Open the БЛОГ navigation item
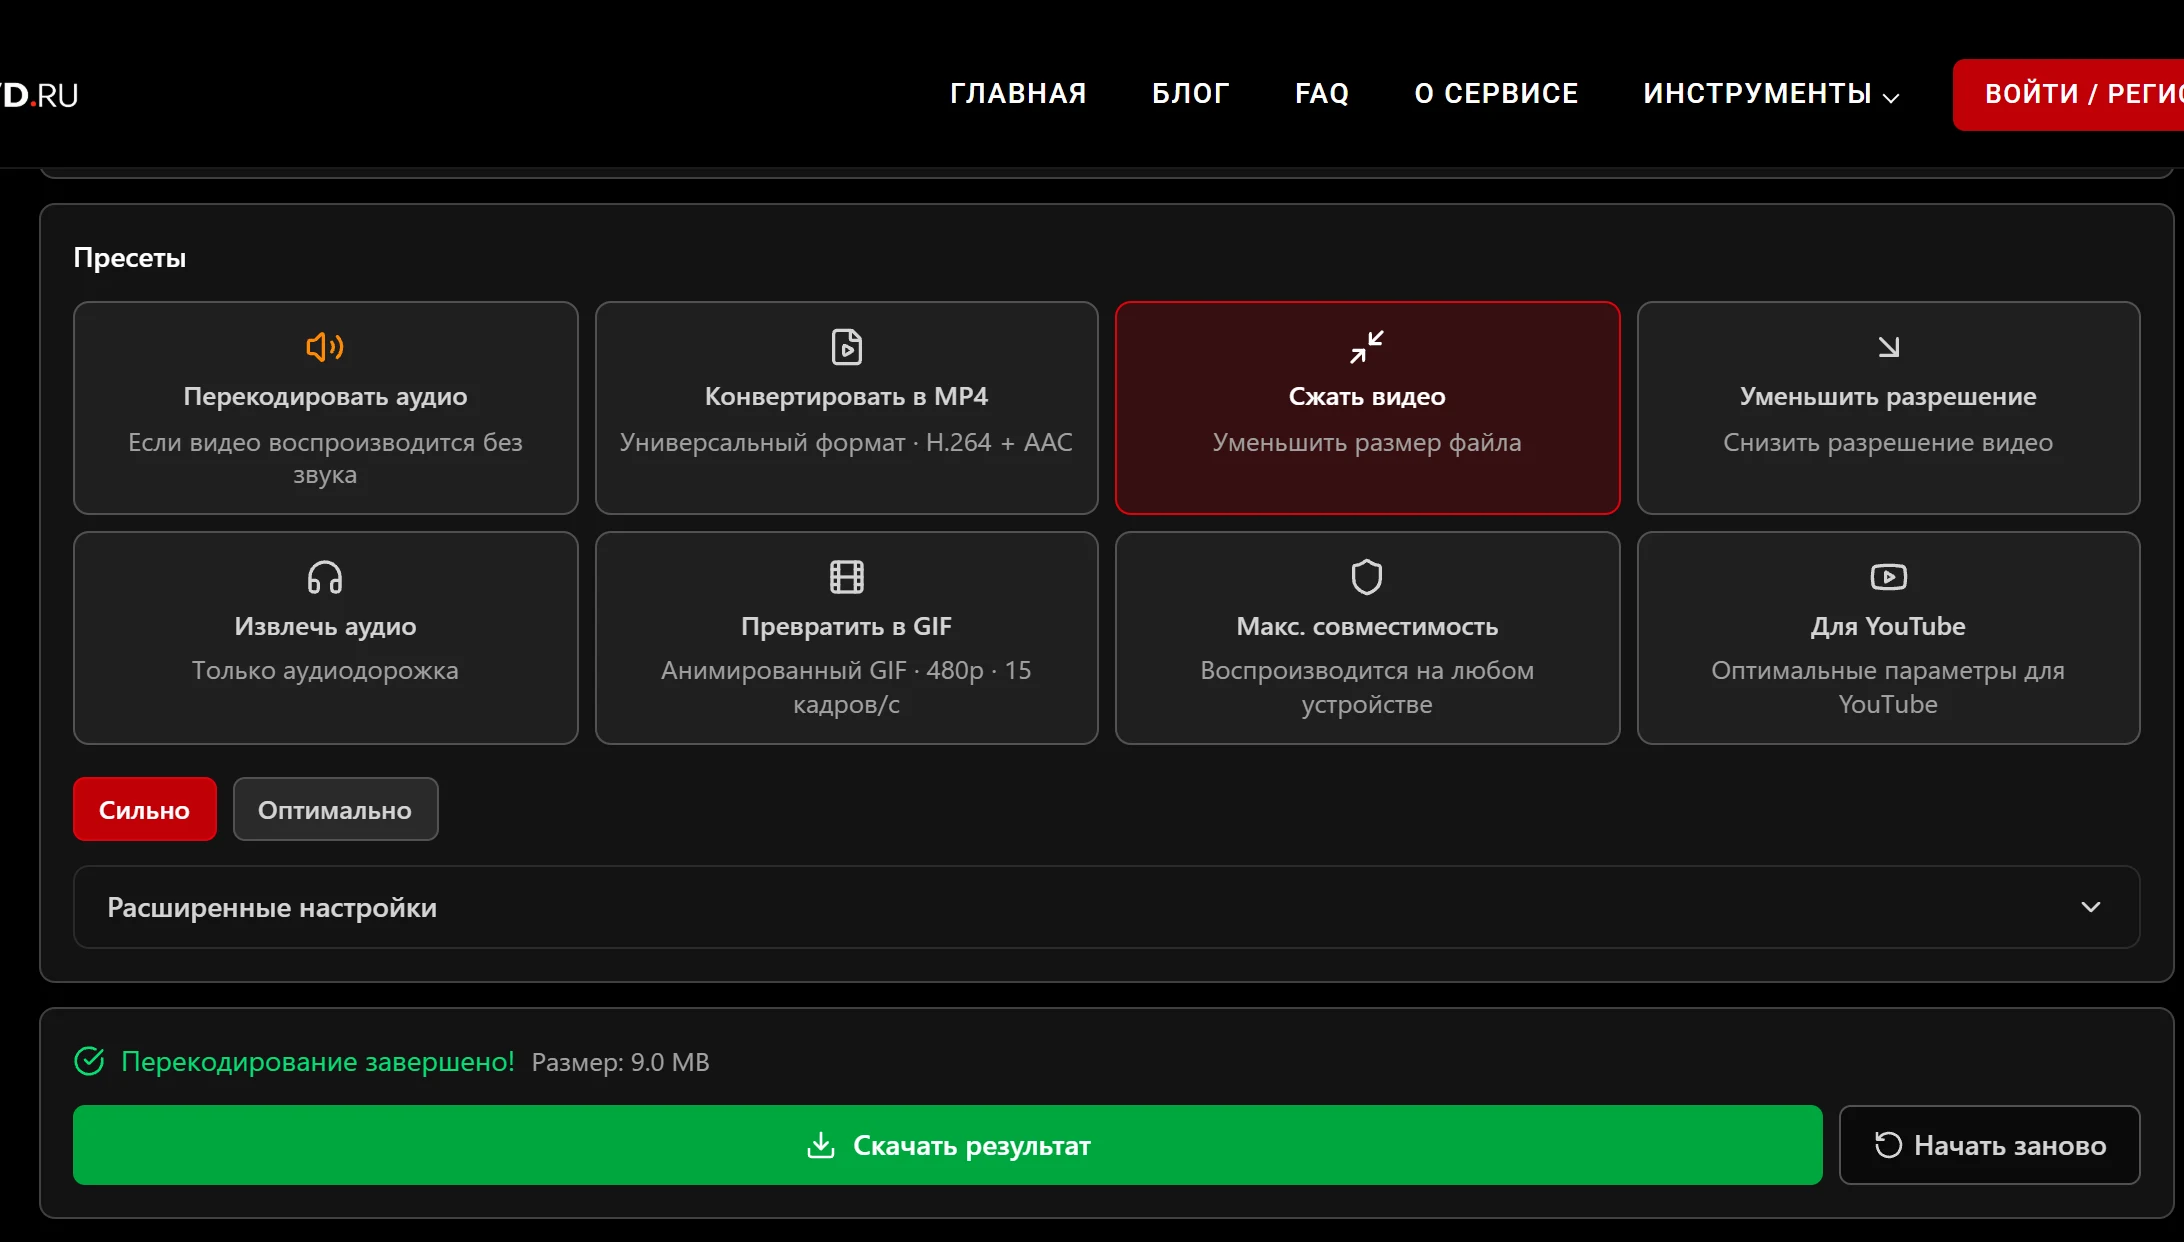The width and height of the screenshot is (2184, 1242). pos(1190,94)
